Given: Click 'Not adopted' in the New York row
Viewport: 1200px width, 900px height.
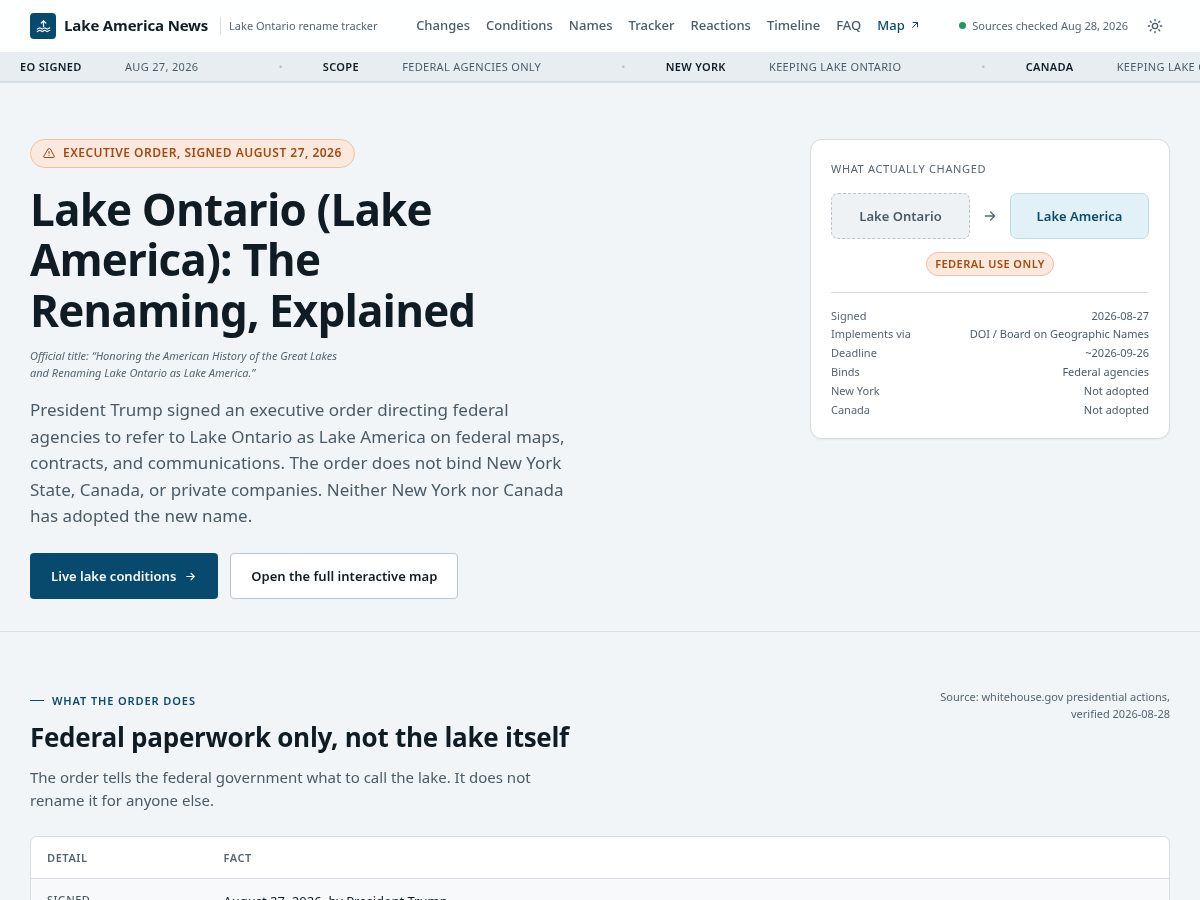Looking at the screenshot, I should point(1116,391).
